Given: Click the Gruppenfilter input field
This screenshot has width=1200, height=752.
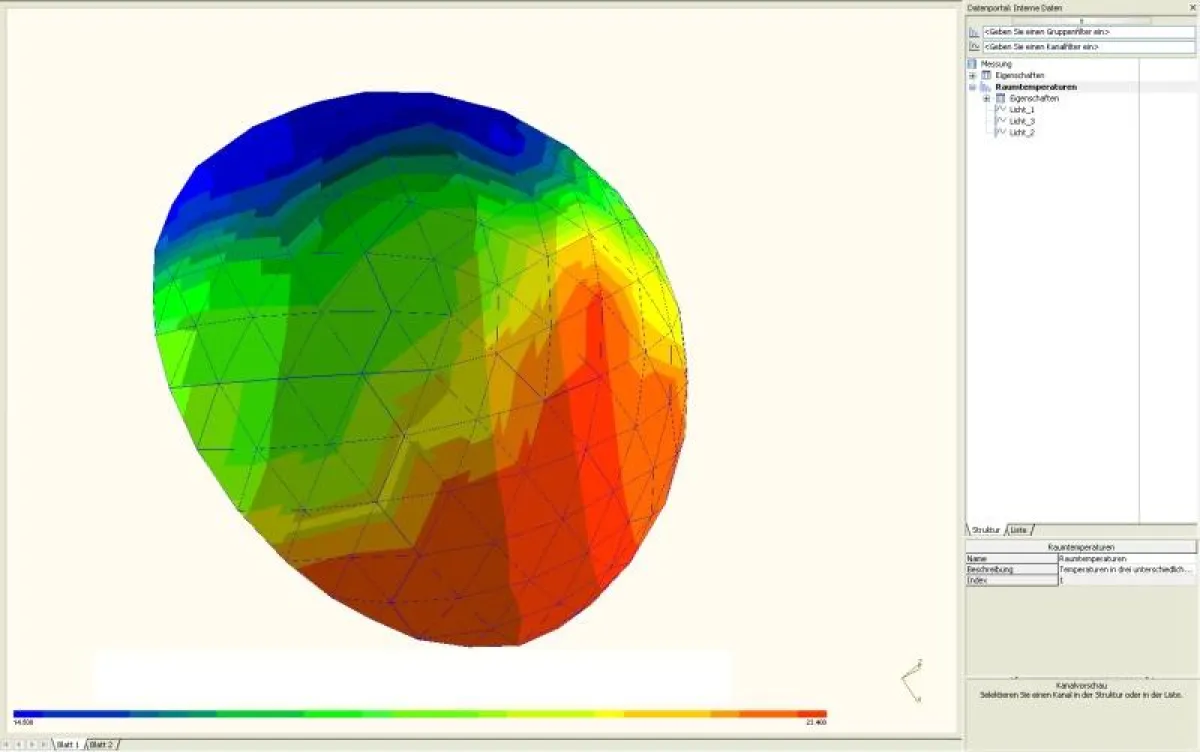Looking at the screenshot, I should coord(1088,33).
